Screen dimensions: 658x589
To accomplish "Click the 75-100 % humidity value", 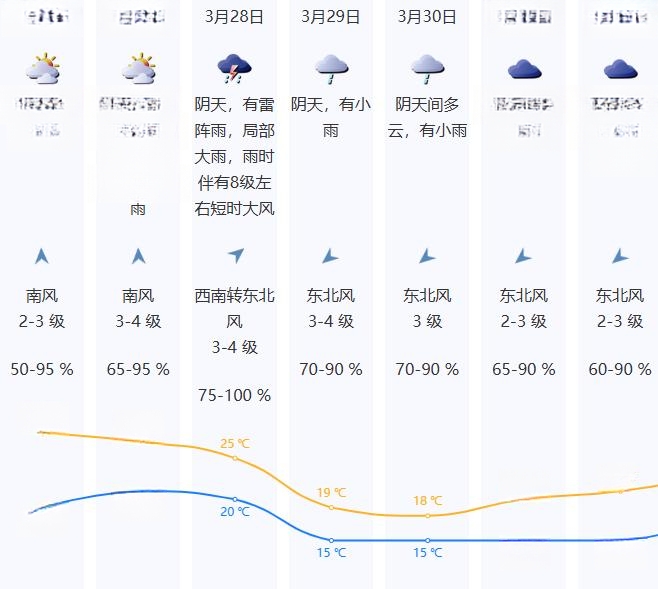I will click(x=235, y=395).
